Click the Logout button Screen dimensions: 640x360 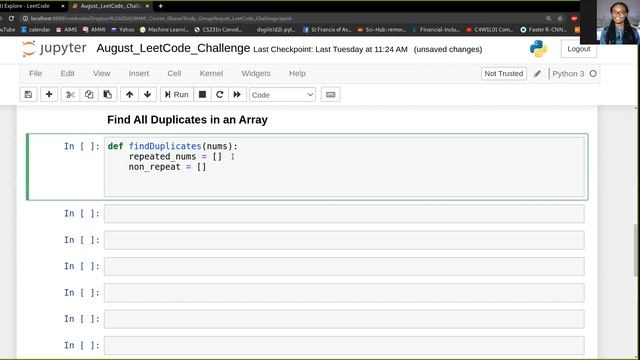[578, 49]
